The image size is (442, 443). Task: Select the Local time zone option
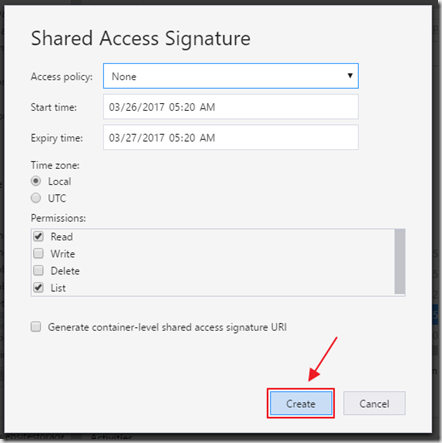(36, 181)
